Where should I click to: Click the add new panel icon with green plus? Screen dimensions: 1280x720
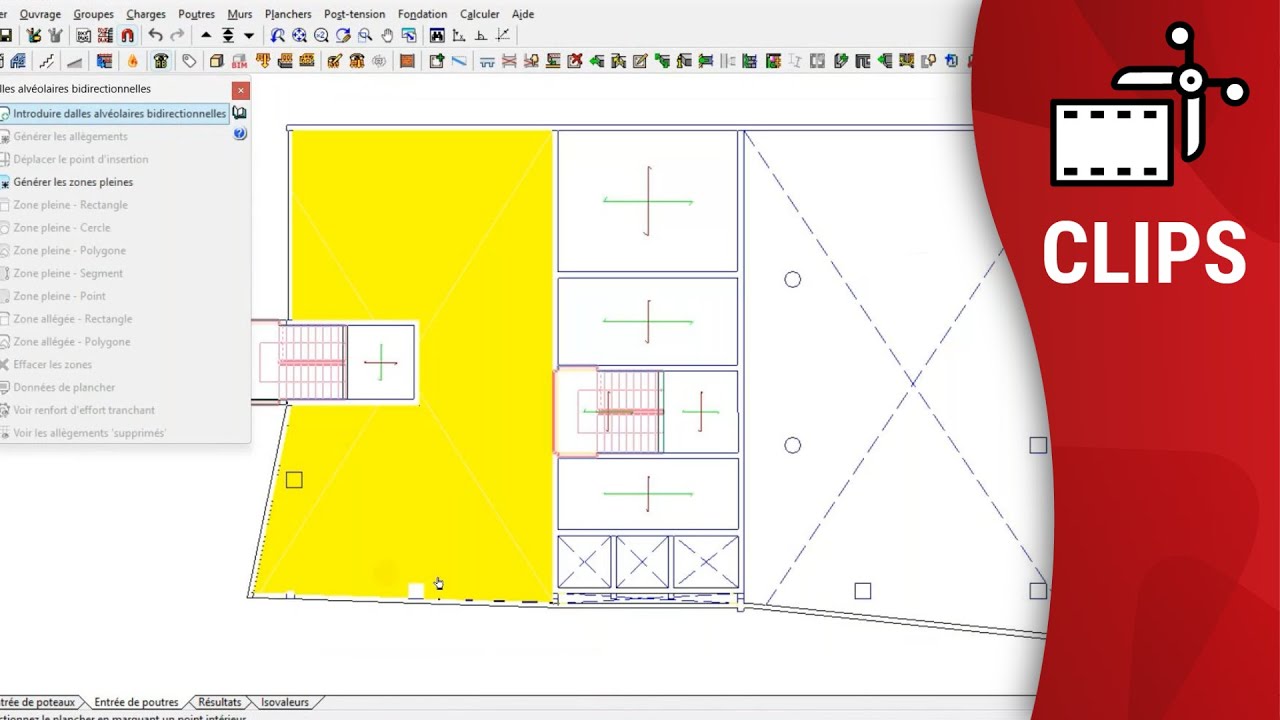(437, 61)
